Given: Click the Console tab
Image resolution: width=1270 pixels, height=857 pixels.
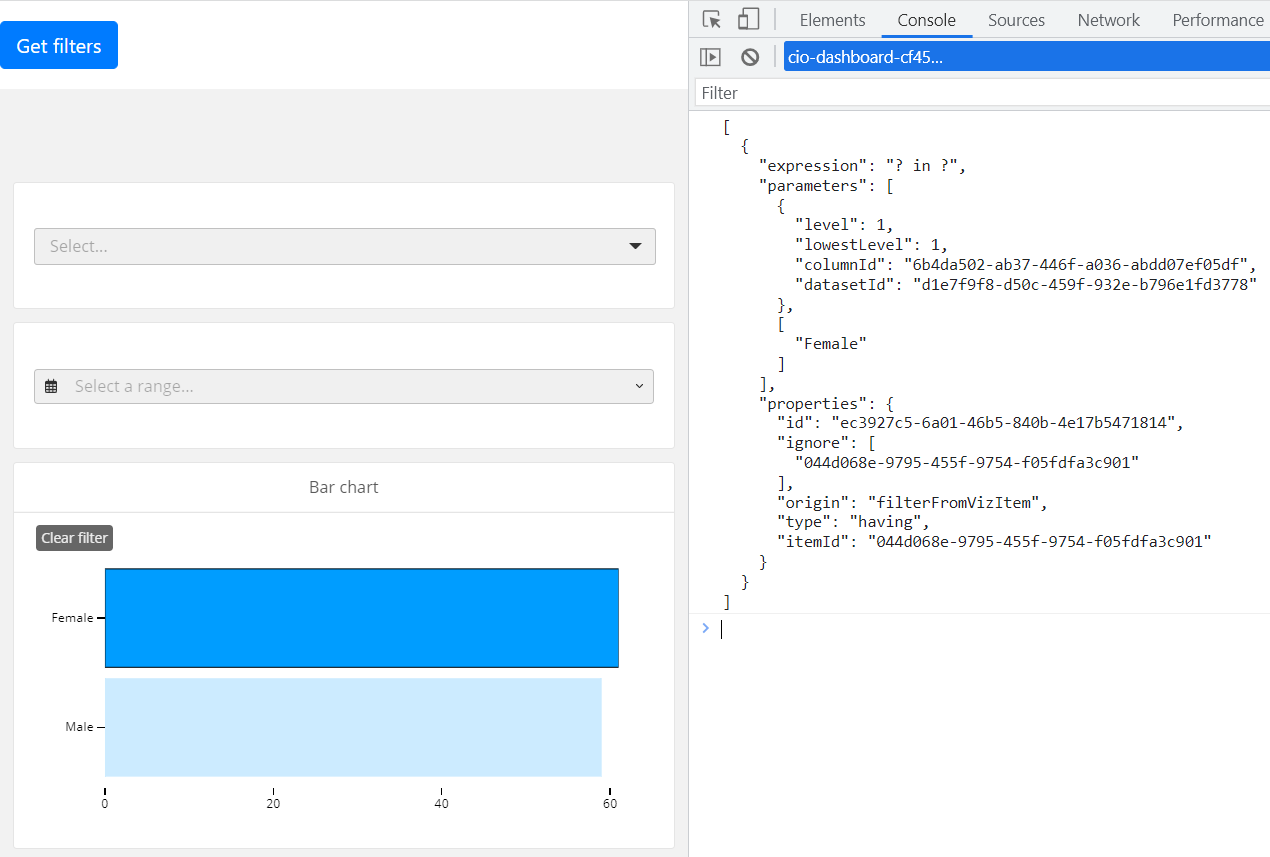Looking at the screenshot, I should pos(926,20).
